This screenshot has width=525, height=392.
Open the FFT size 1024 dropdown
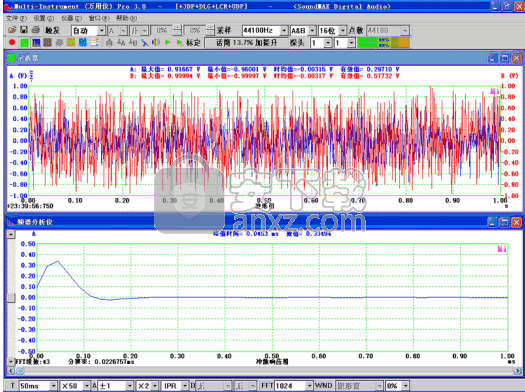pyautogui.click(x=309, y=386)
